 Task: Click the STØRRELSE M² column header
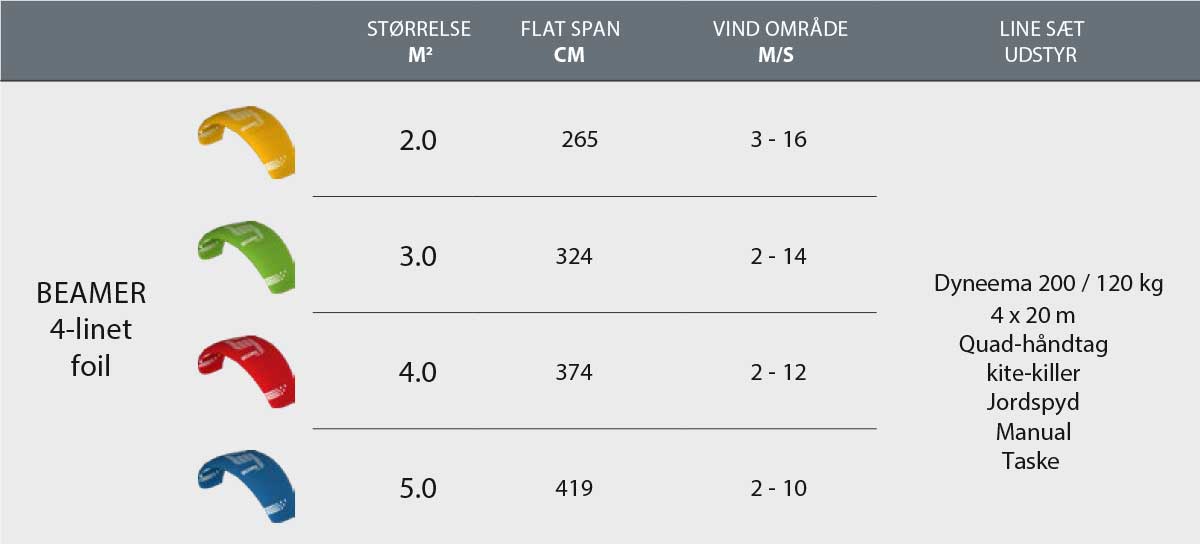point(418,42)
